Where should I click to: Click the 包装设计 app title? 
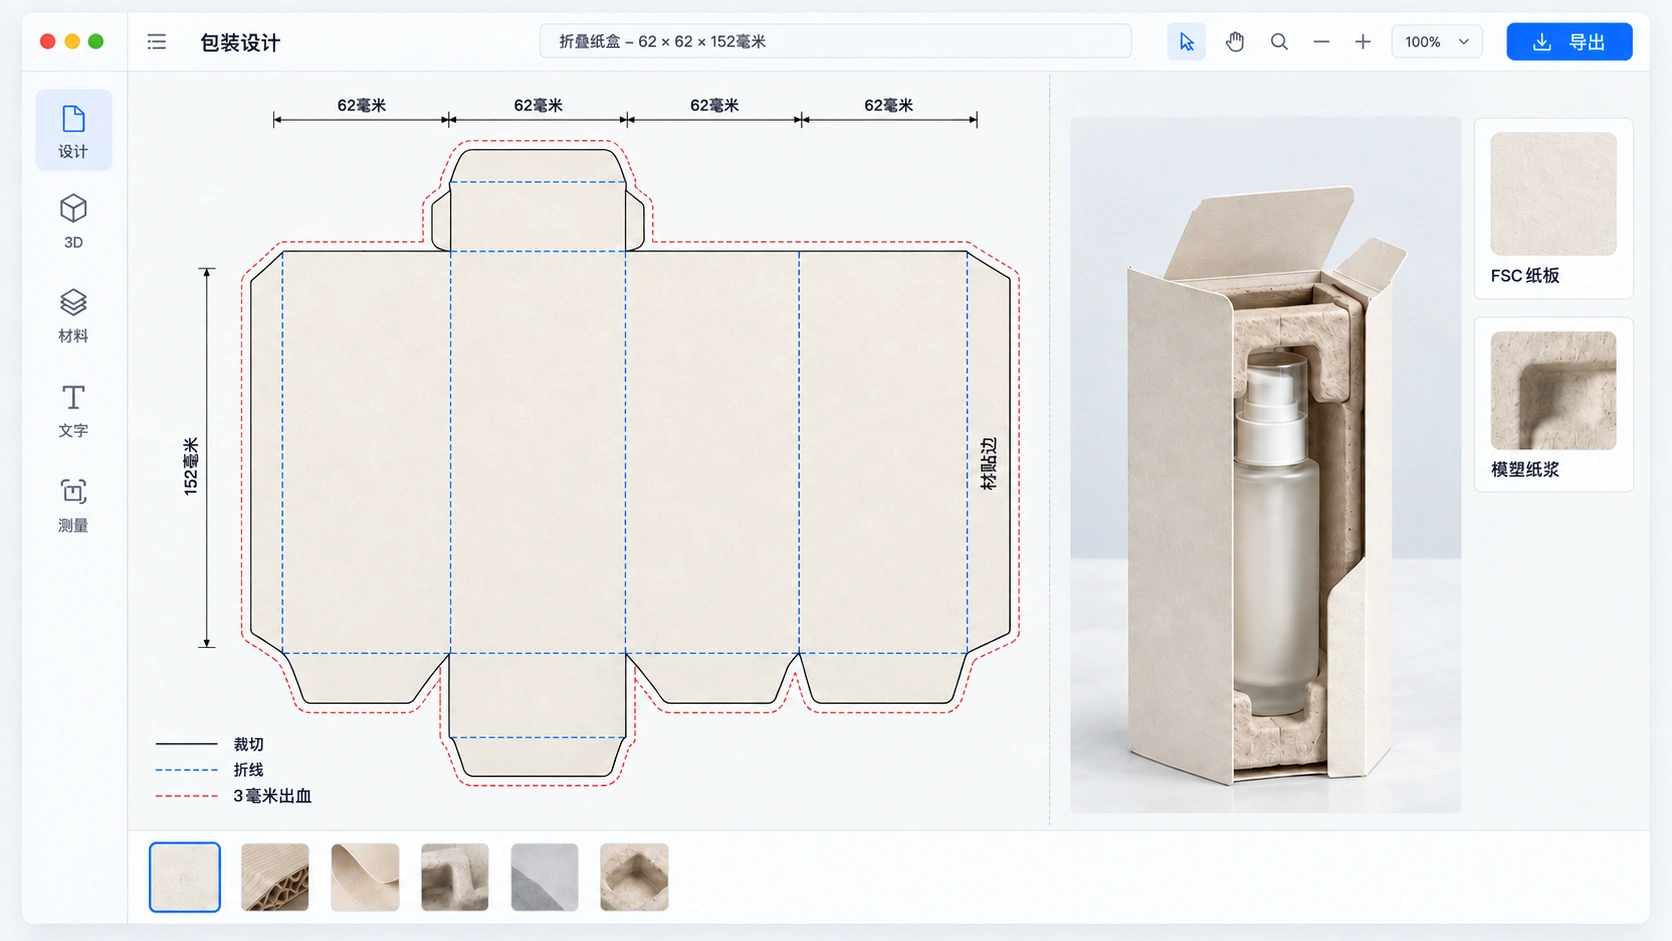(240, 42)
